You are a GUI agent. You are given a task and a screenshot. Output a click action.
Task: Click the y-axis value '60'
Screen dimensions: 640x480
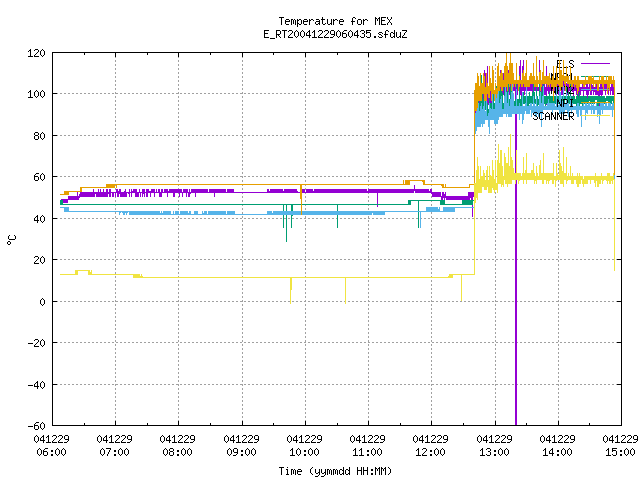[x=39, y=177]
